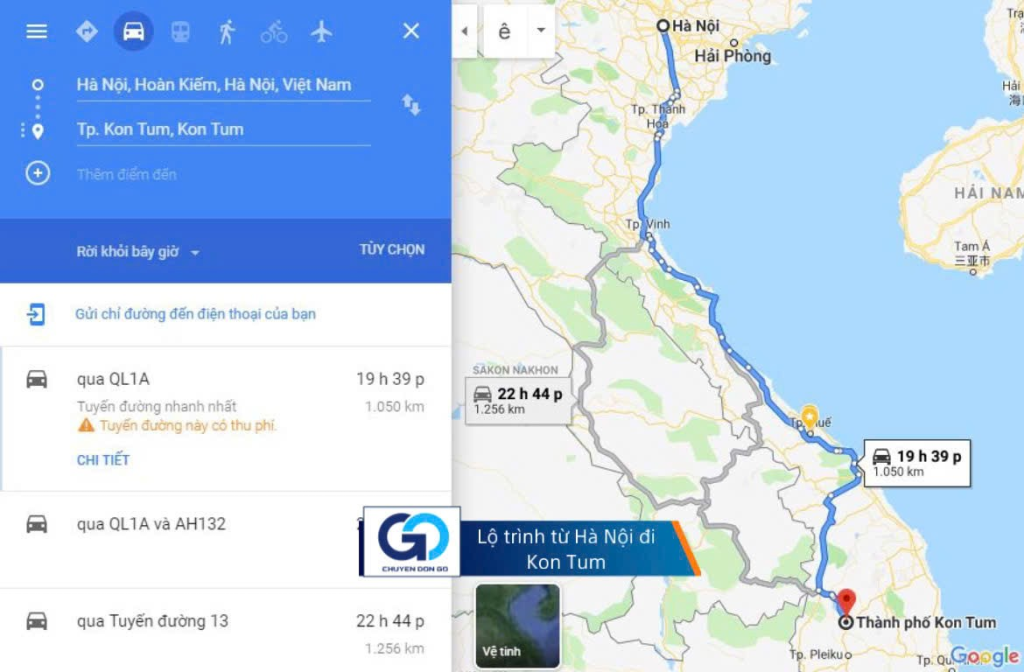Switch to walking directions mode

tap(227, 31)
